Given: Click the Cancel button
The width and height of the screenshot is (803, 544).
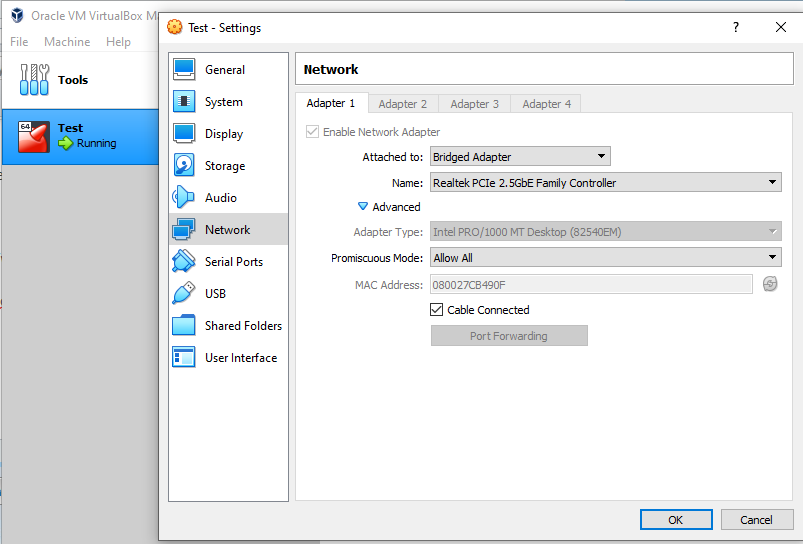Looking at the screenshot, I should pos(756,520).
